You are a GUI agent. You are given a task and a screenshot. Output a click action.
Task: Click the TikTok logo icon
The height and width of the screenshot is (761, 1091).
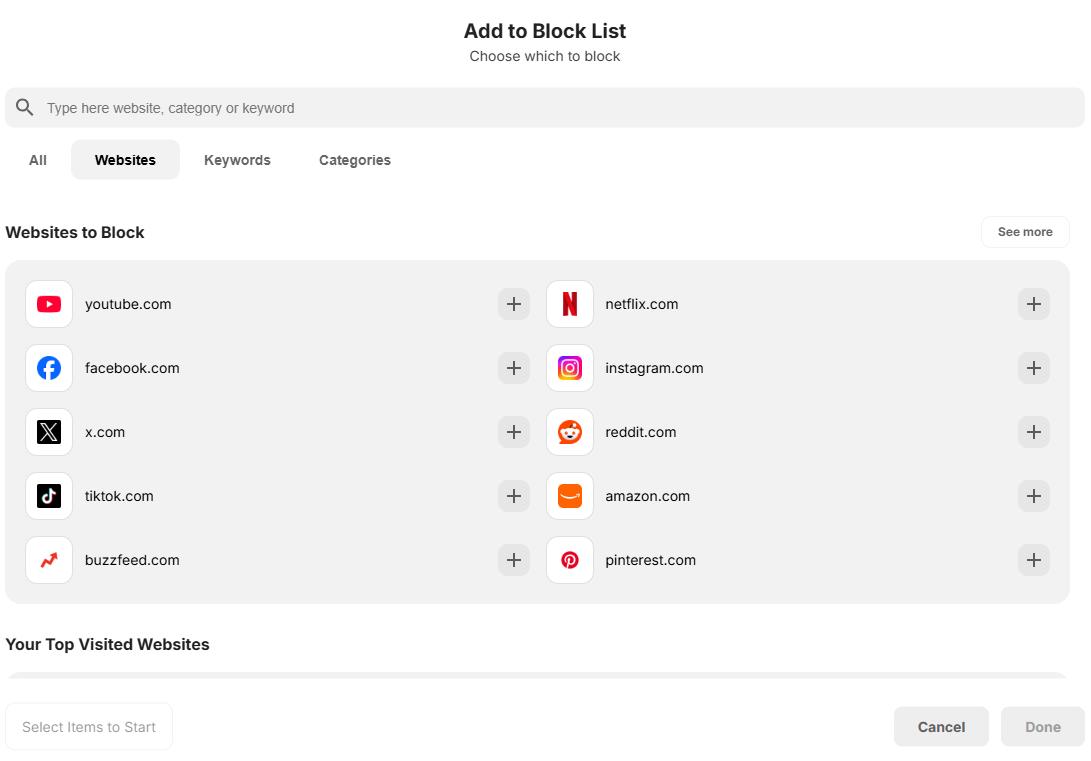(49, 496)
